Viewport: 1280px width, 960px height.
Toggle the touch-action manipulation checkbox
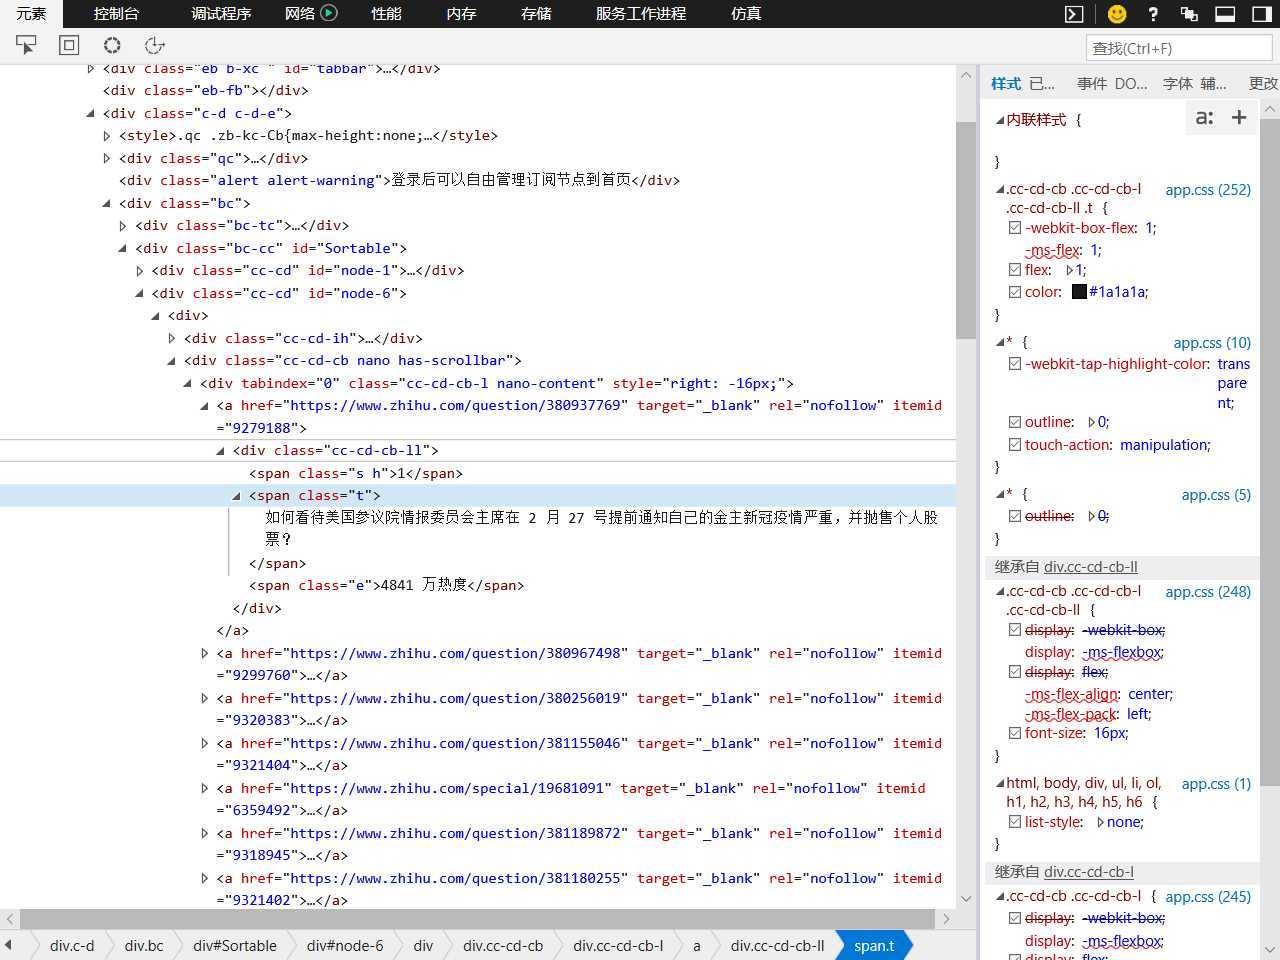click(x=1015, y=445)
